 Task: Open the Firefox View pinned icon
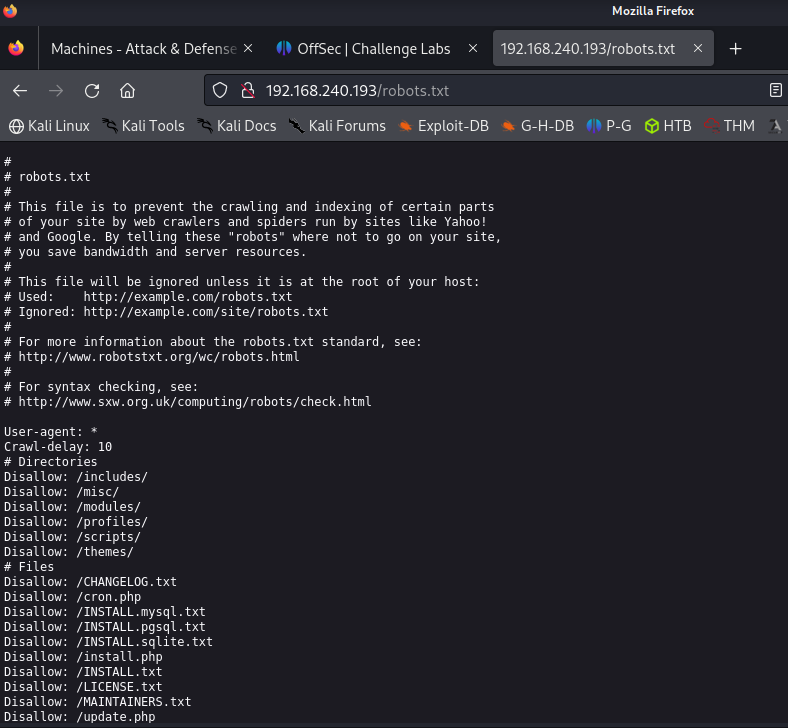pyautogui.click(x=16, y=49)
